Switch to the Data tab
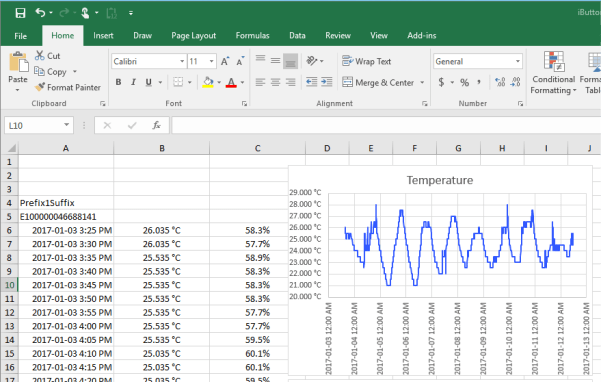Viewport: 601px width, 382px height. [297, 36]
